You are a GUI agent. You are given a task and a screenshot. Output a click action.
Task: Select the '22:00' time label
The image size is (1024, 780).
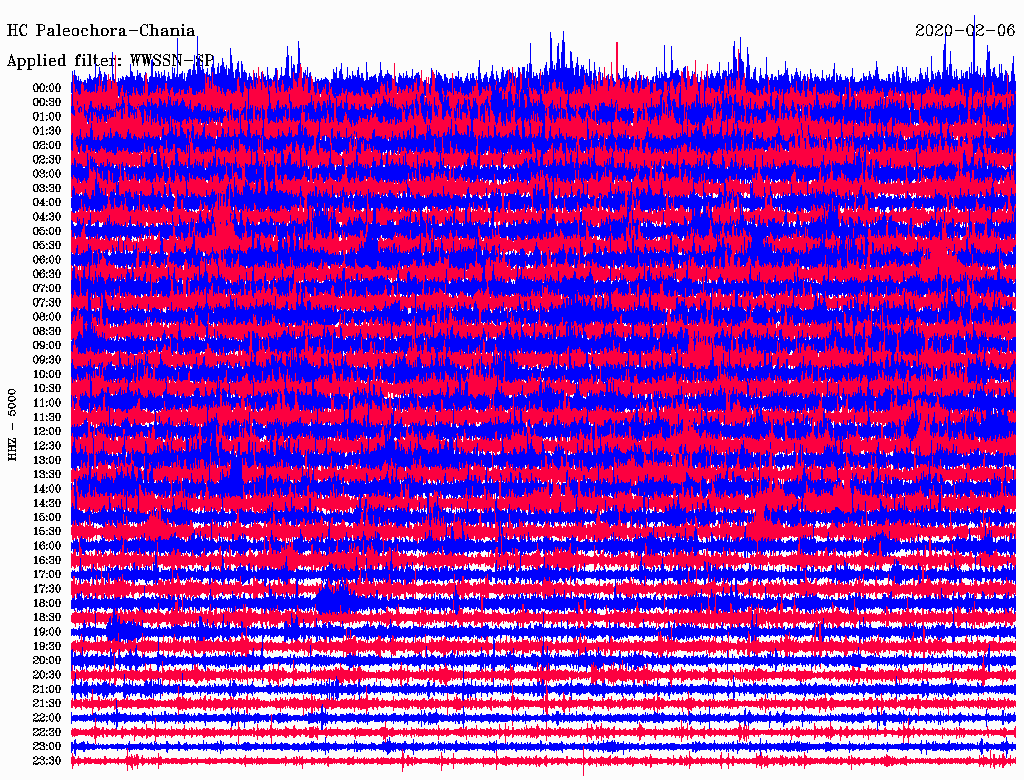[x=47, y=717]
